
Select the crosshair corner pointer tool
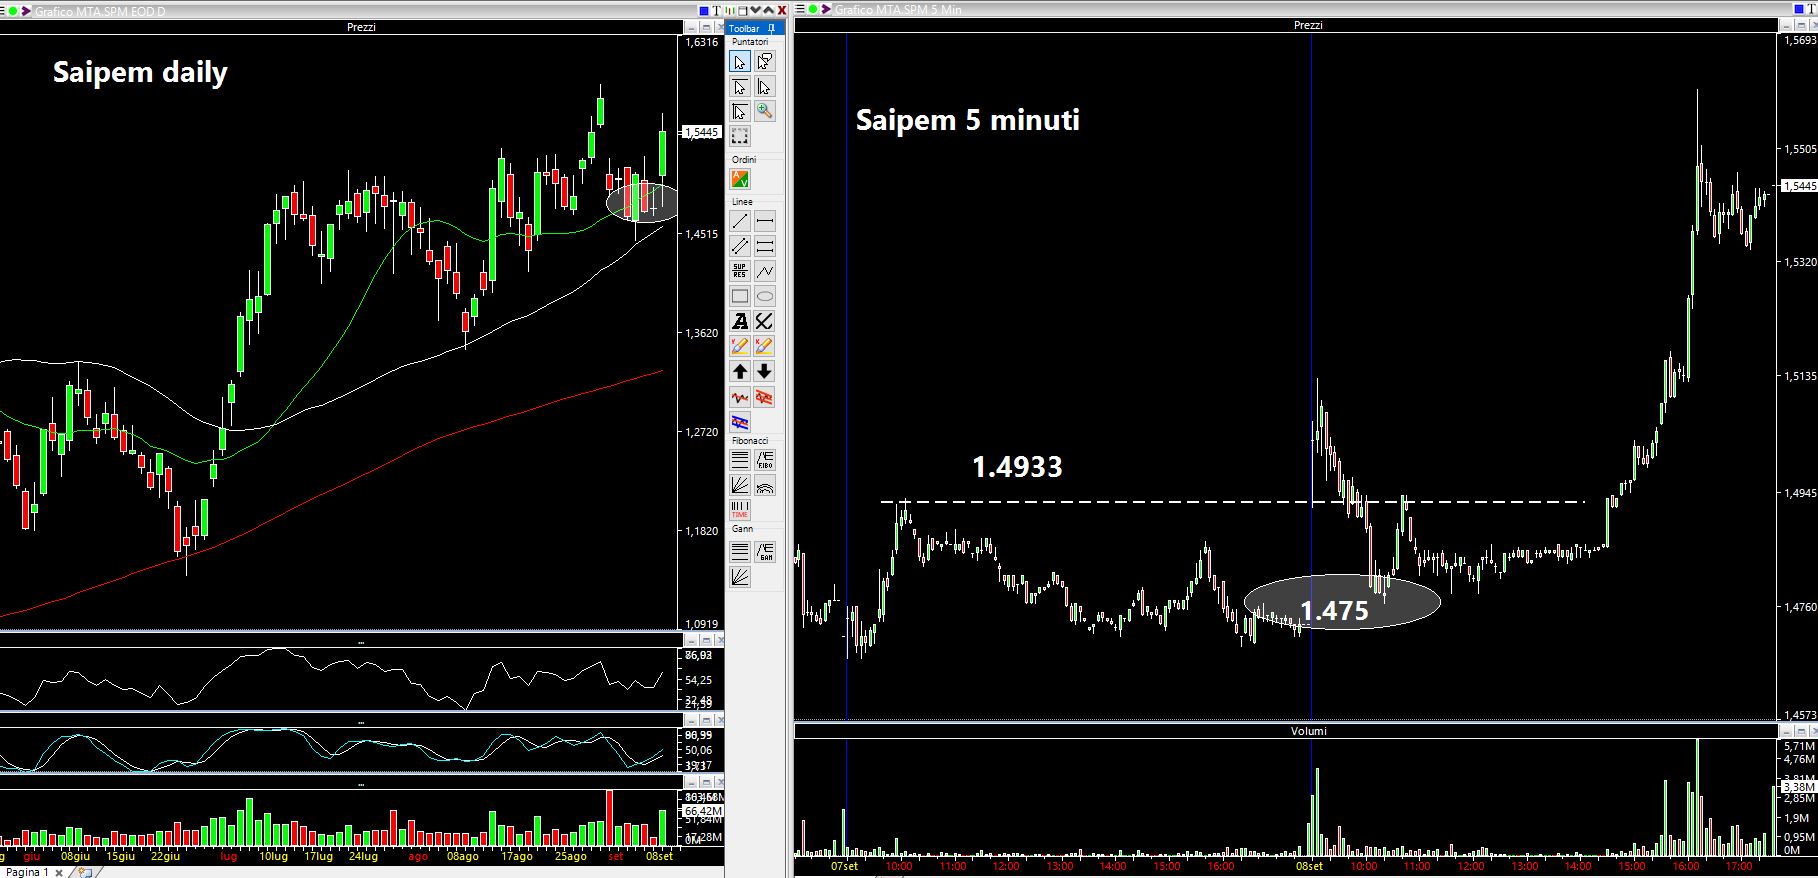(x=740, y=111)
